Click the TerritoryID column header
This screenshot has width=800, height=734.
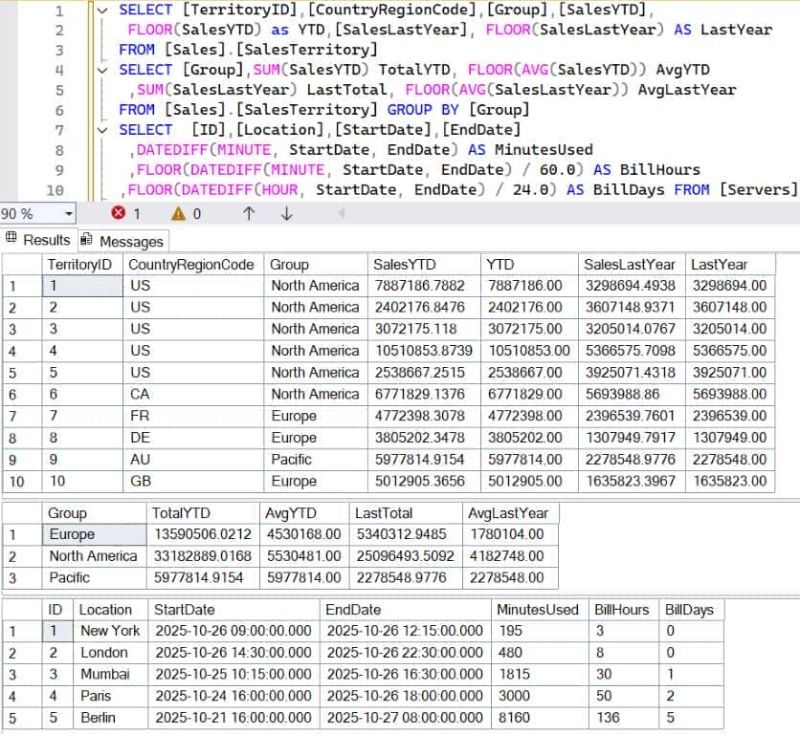(82, 264)
